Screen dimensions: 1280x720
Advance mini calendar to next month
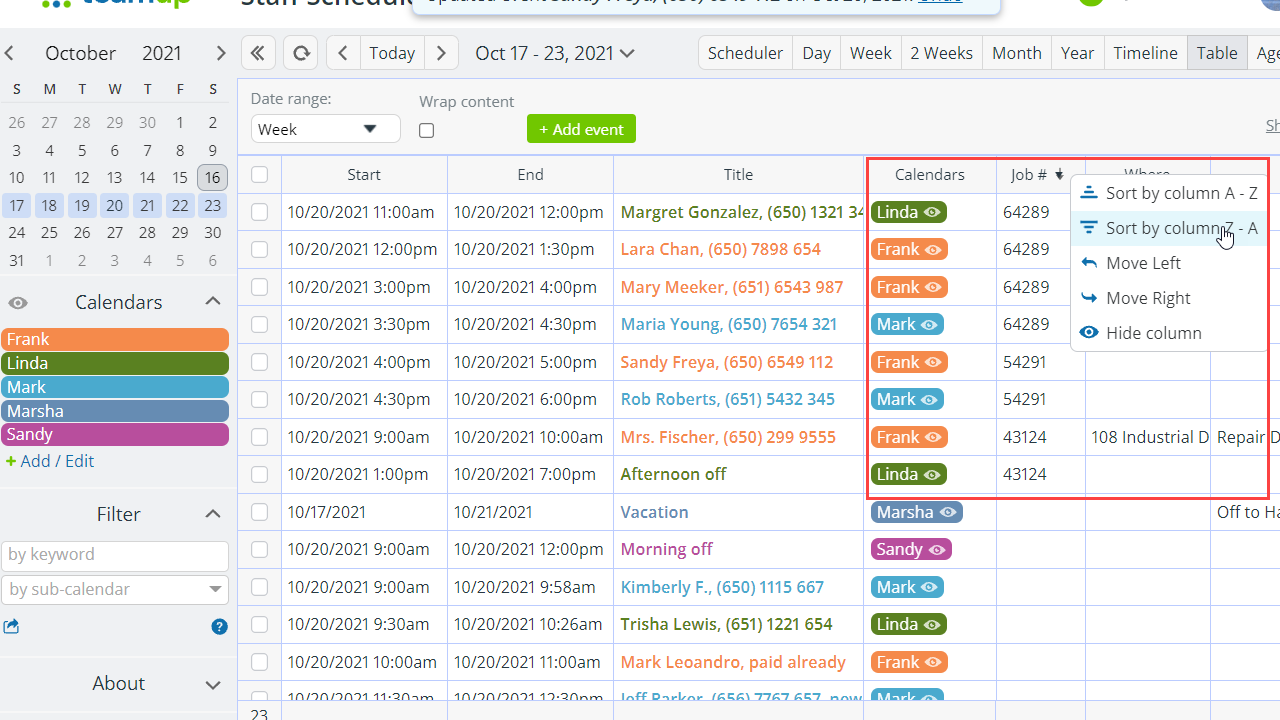click(221, 53)
